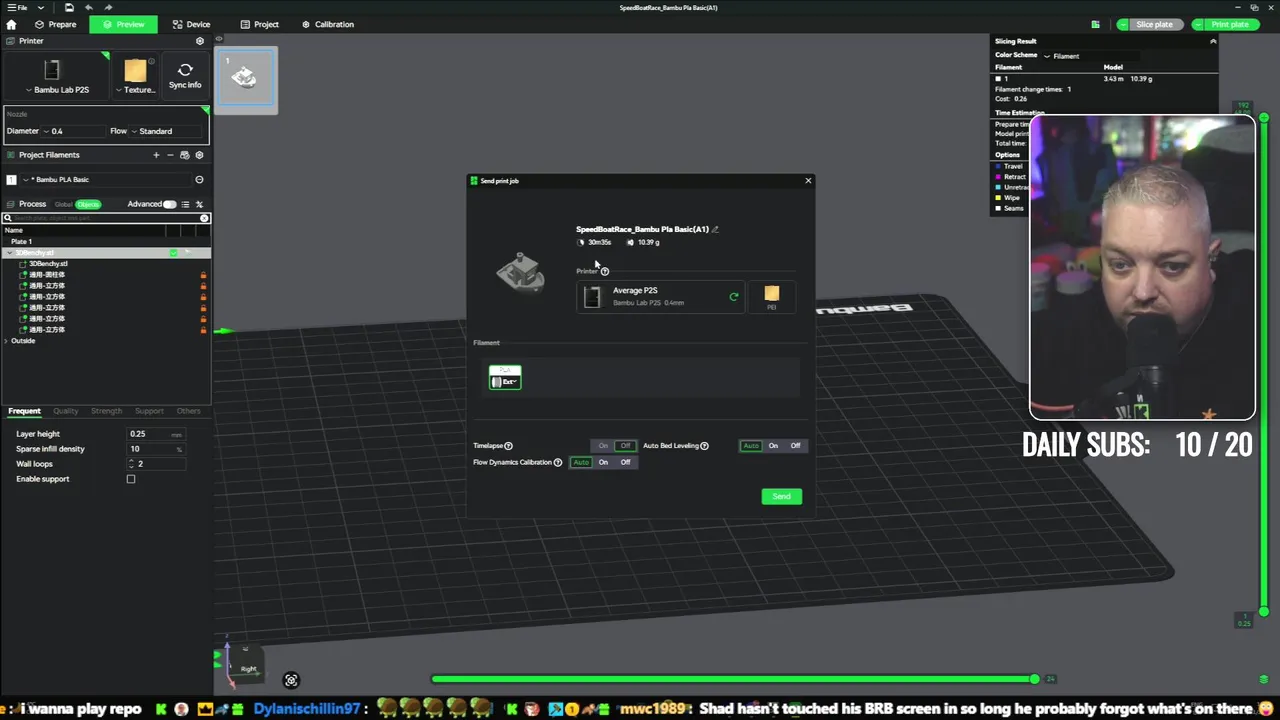Open Project Filaments gear settings
The height and width of the screenshot is (720, 1280).
click(199, 155)
